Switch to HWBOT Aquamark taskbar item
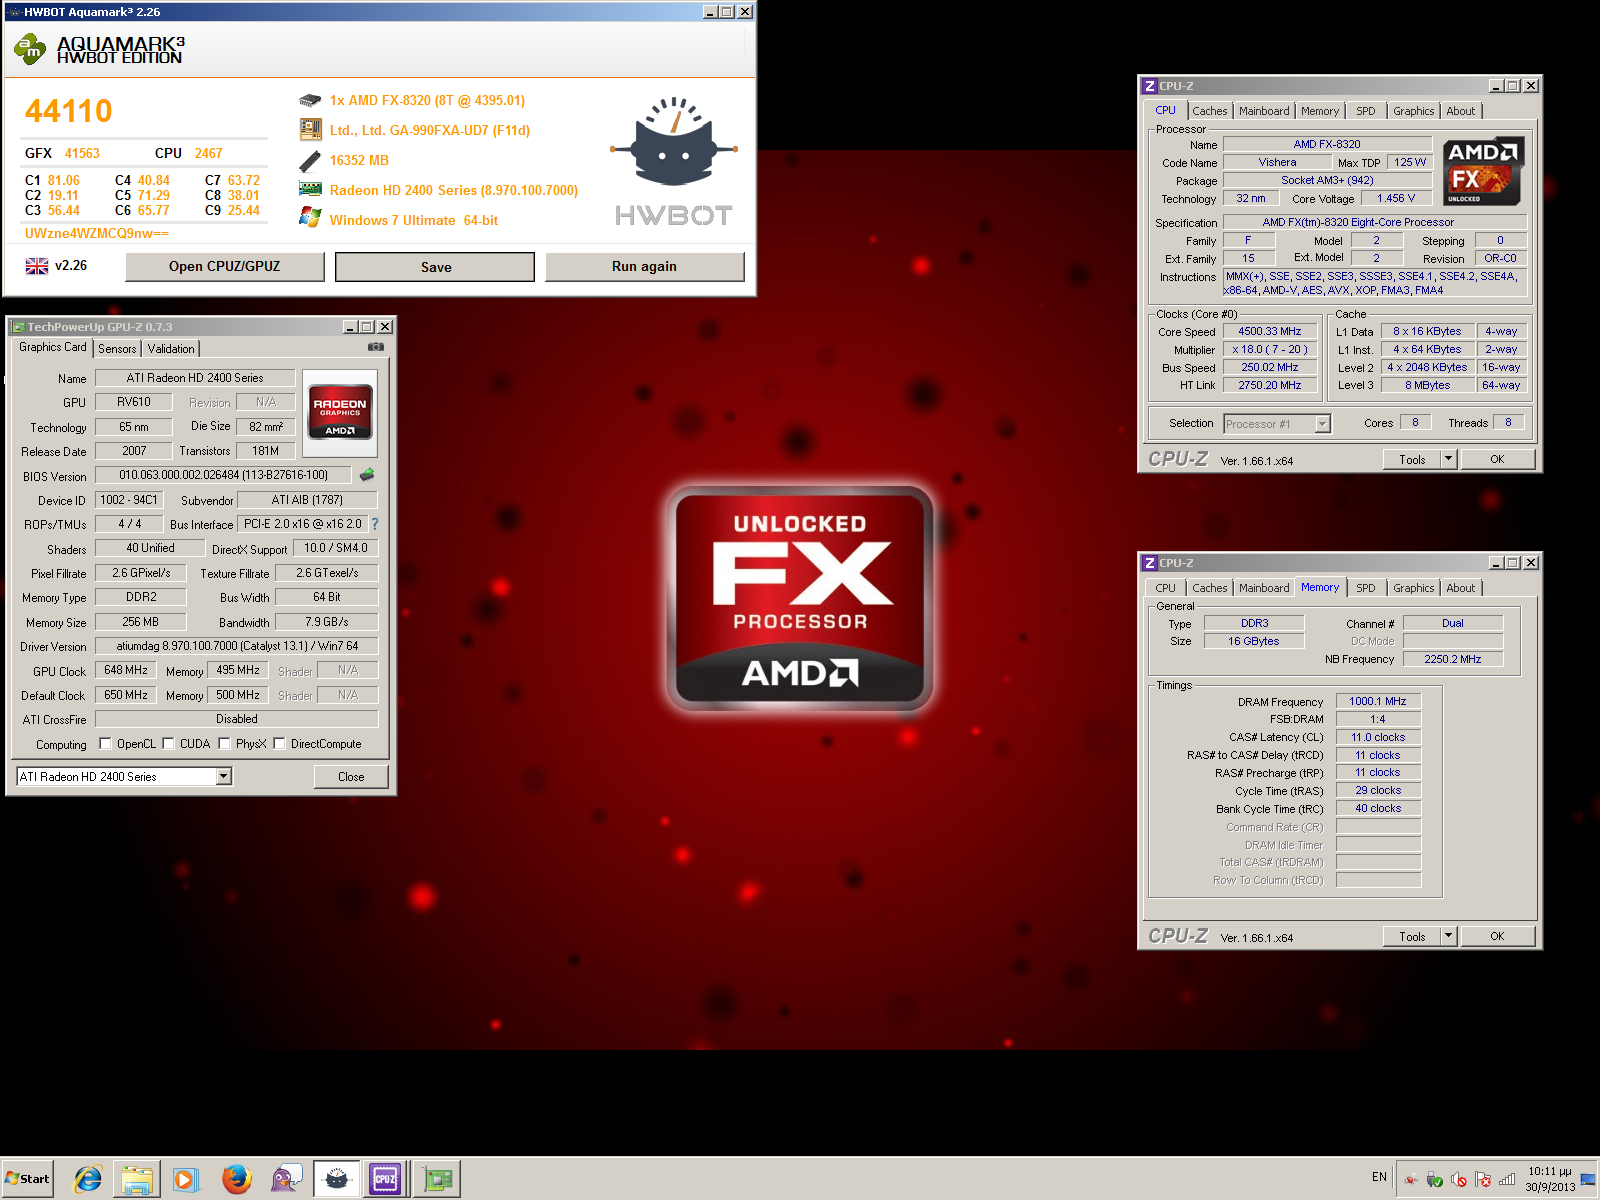Image resolution: width=1600 pixels, height=1200 pixels. pos(336,1179)
